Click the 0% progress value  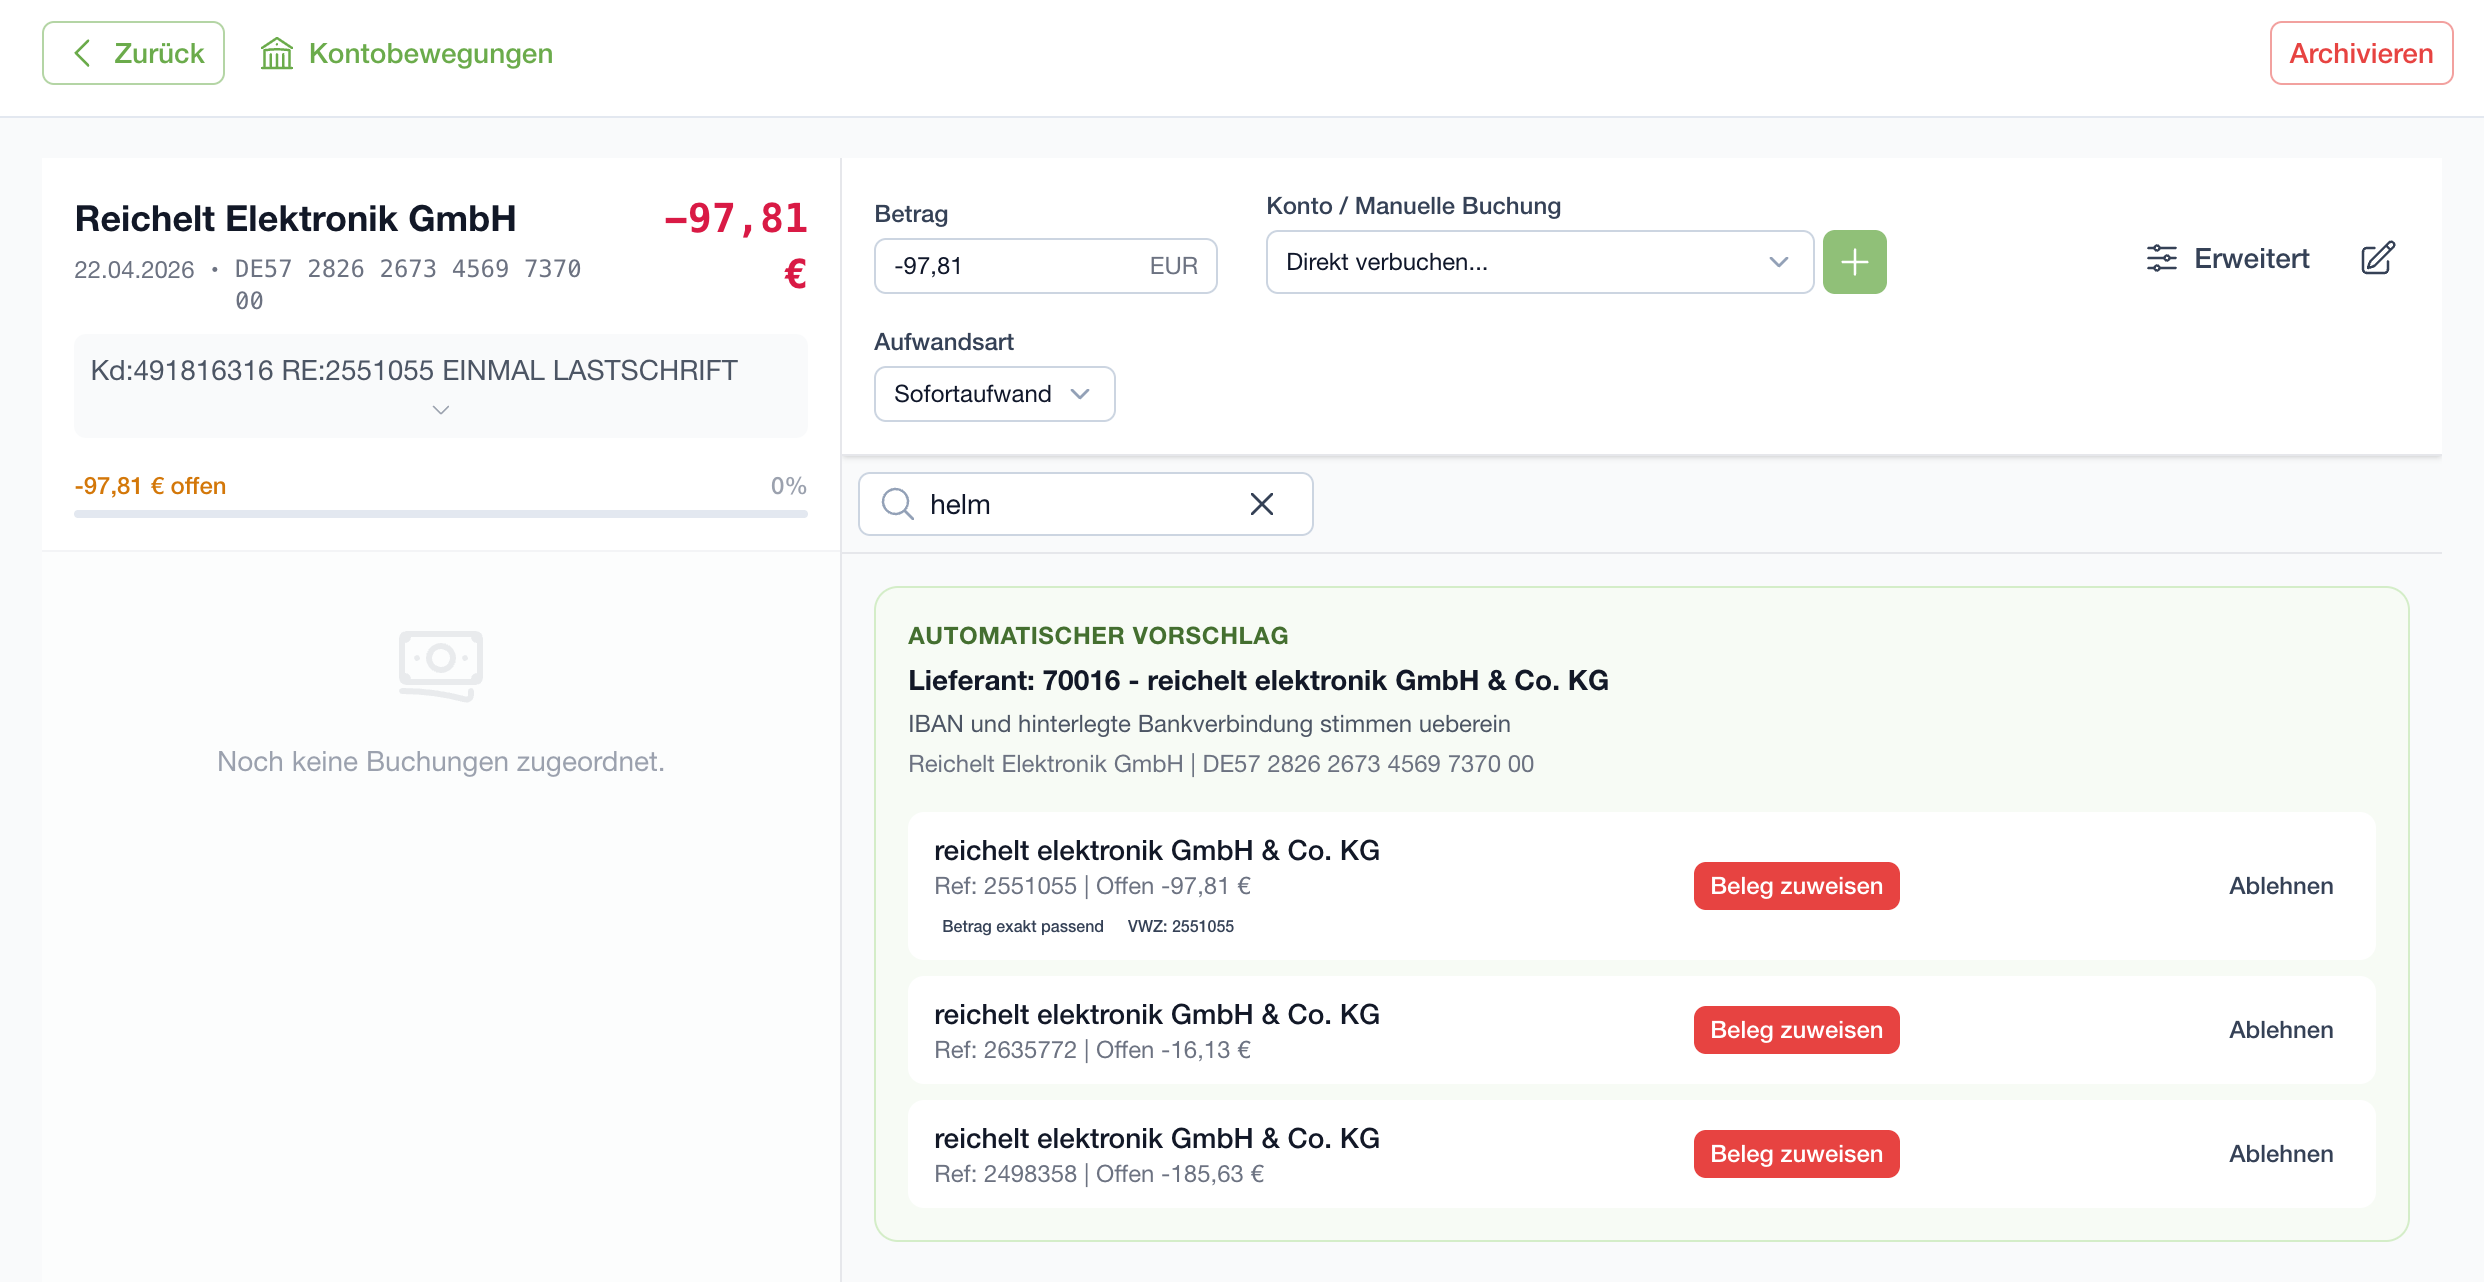(x=788, y=486)
